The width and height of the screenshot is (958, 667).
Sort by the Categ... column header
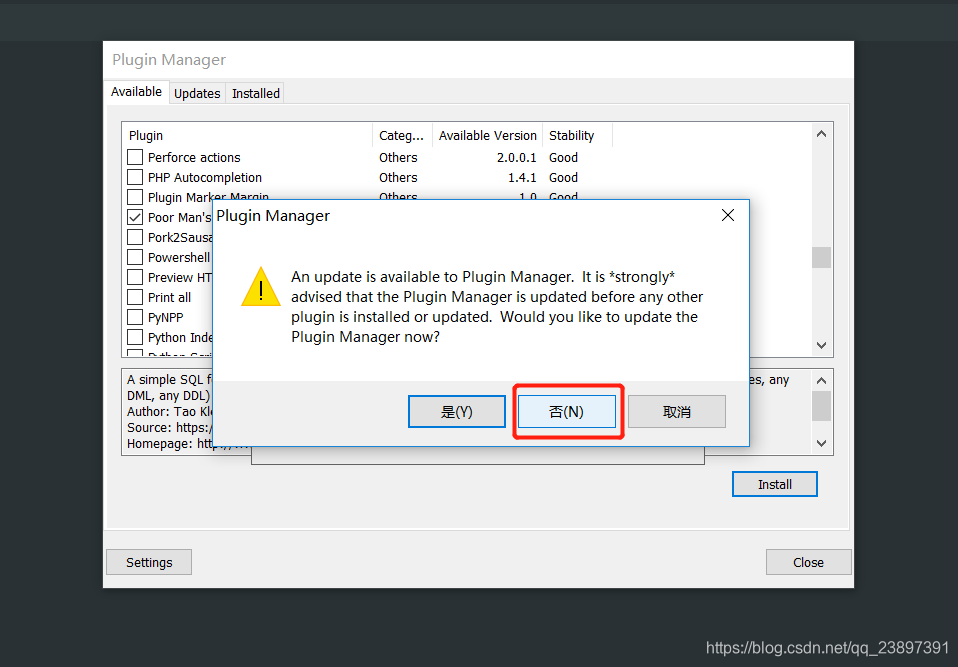point(402,136)
